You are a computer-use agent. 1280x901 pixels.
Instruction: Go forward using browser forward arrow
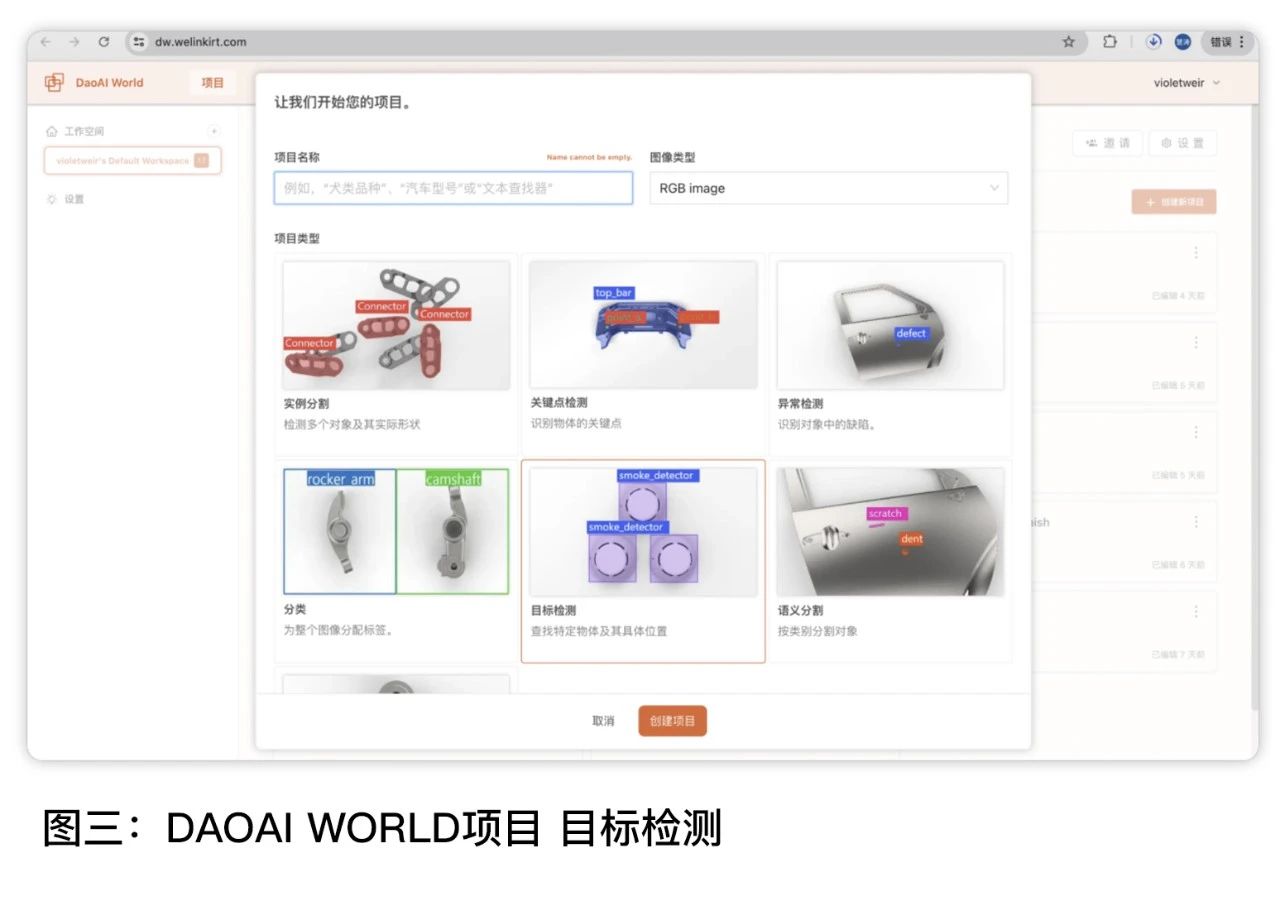coord(74,42)
